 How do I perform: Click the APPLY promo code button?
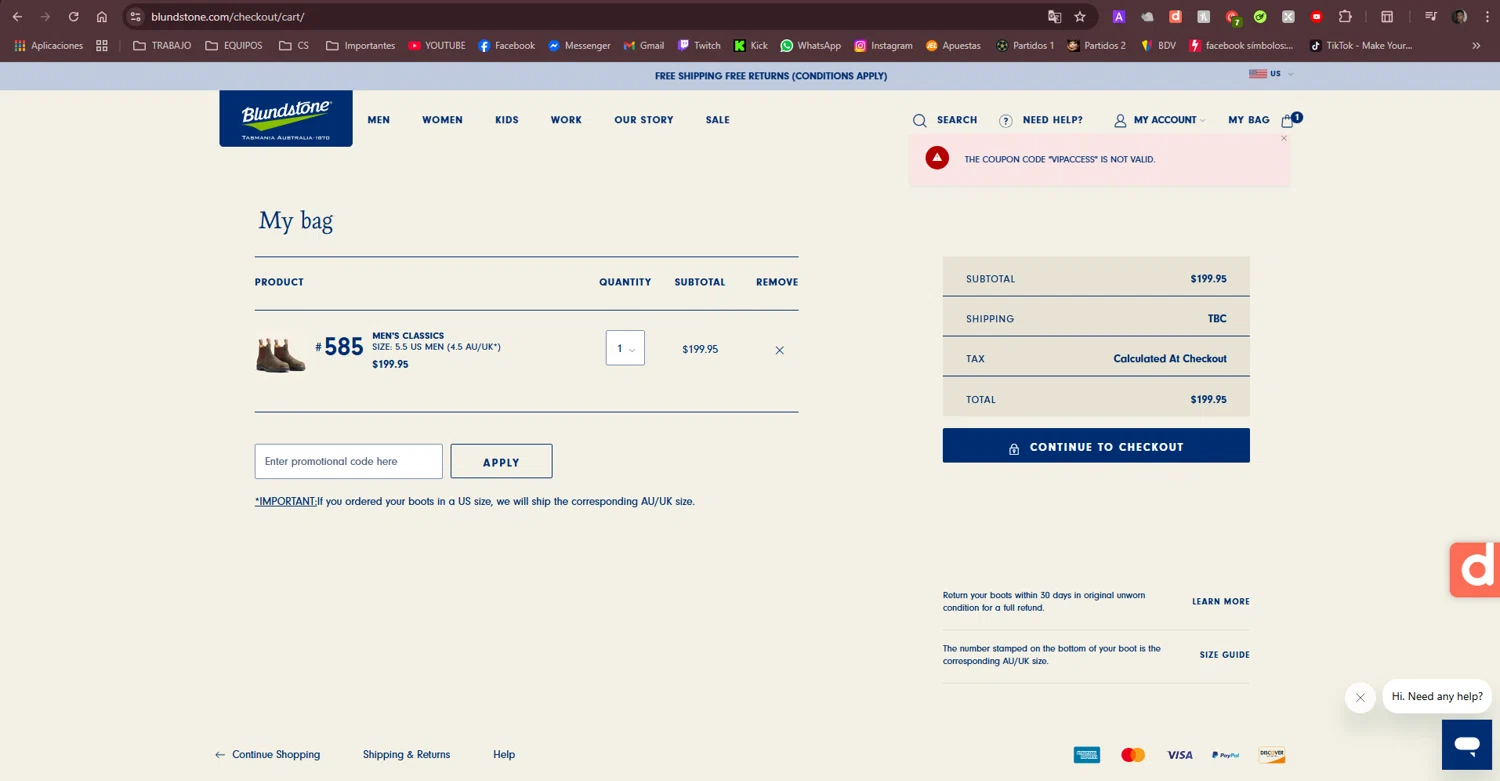(501, 461)
